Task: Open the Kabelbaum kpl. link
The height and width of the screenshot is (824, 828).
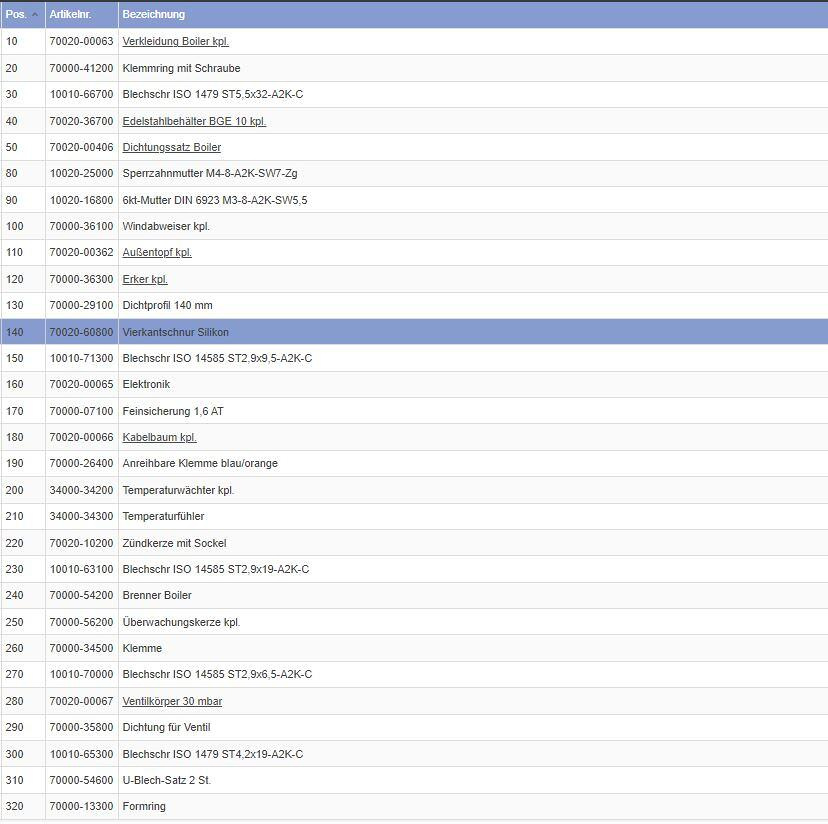Action: (x=159, y=437)
